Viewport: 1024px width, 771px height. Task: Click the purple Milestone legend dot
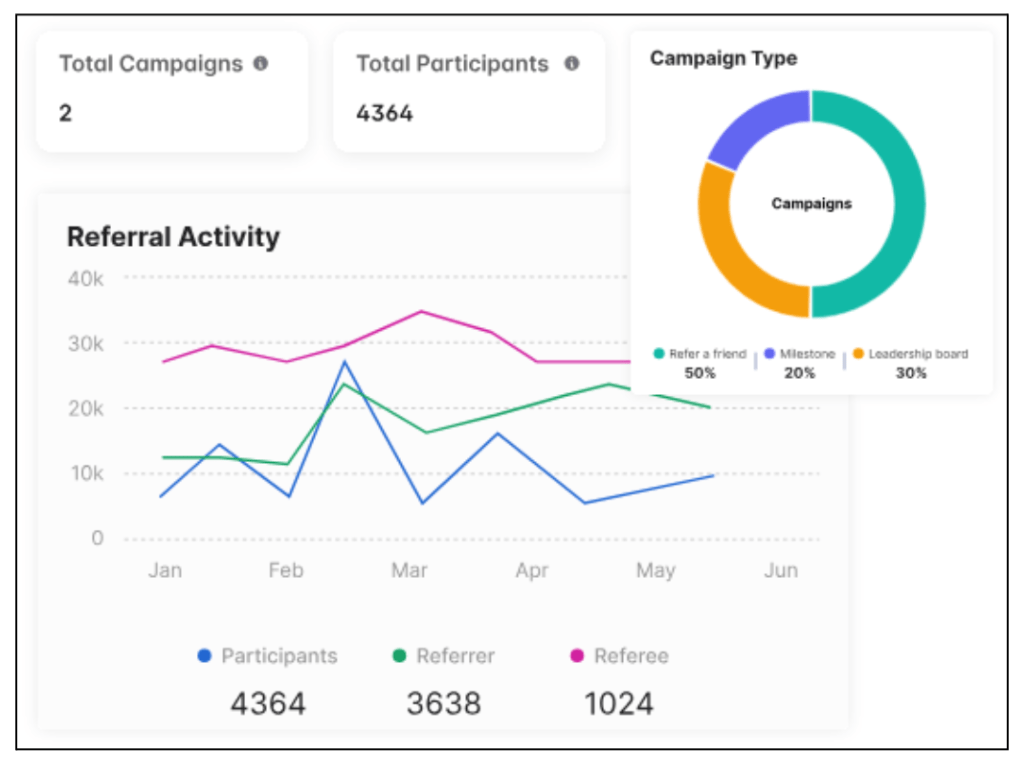769,354
